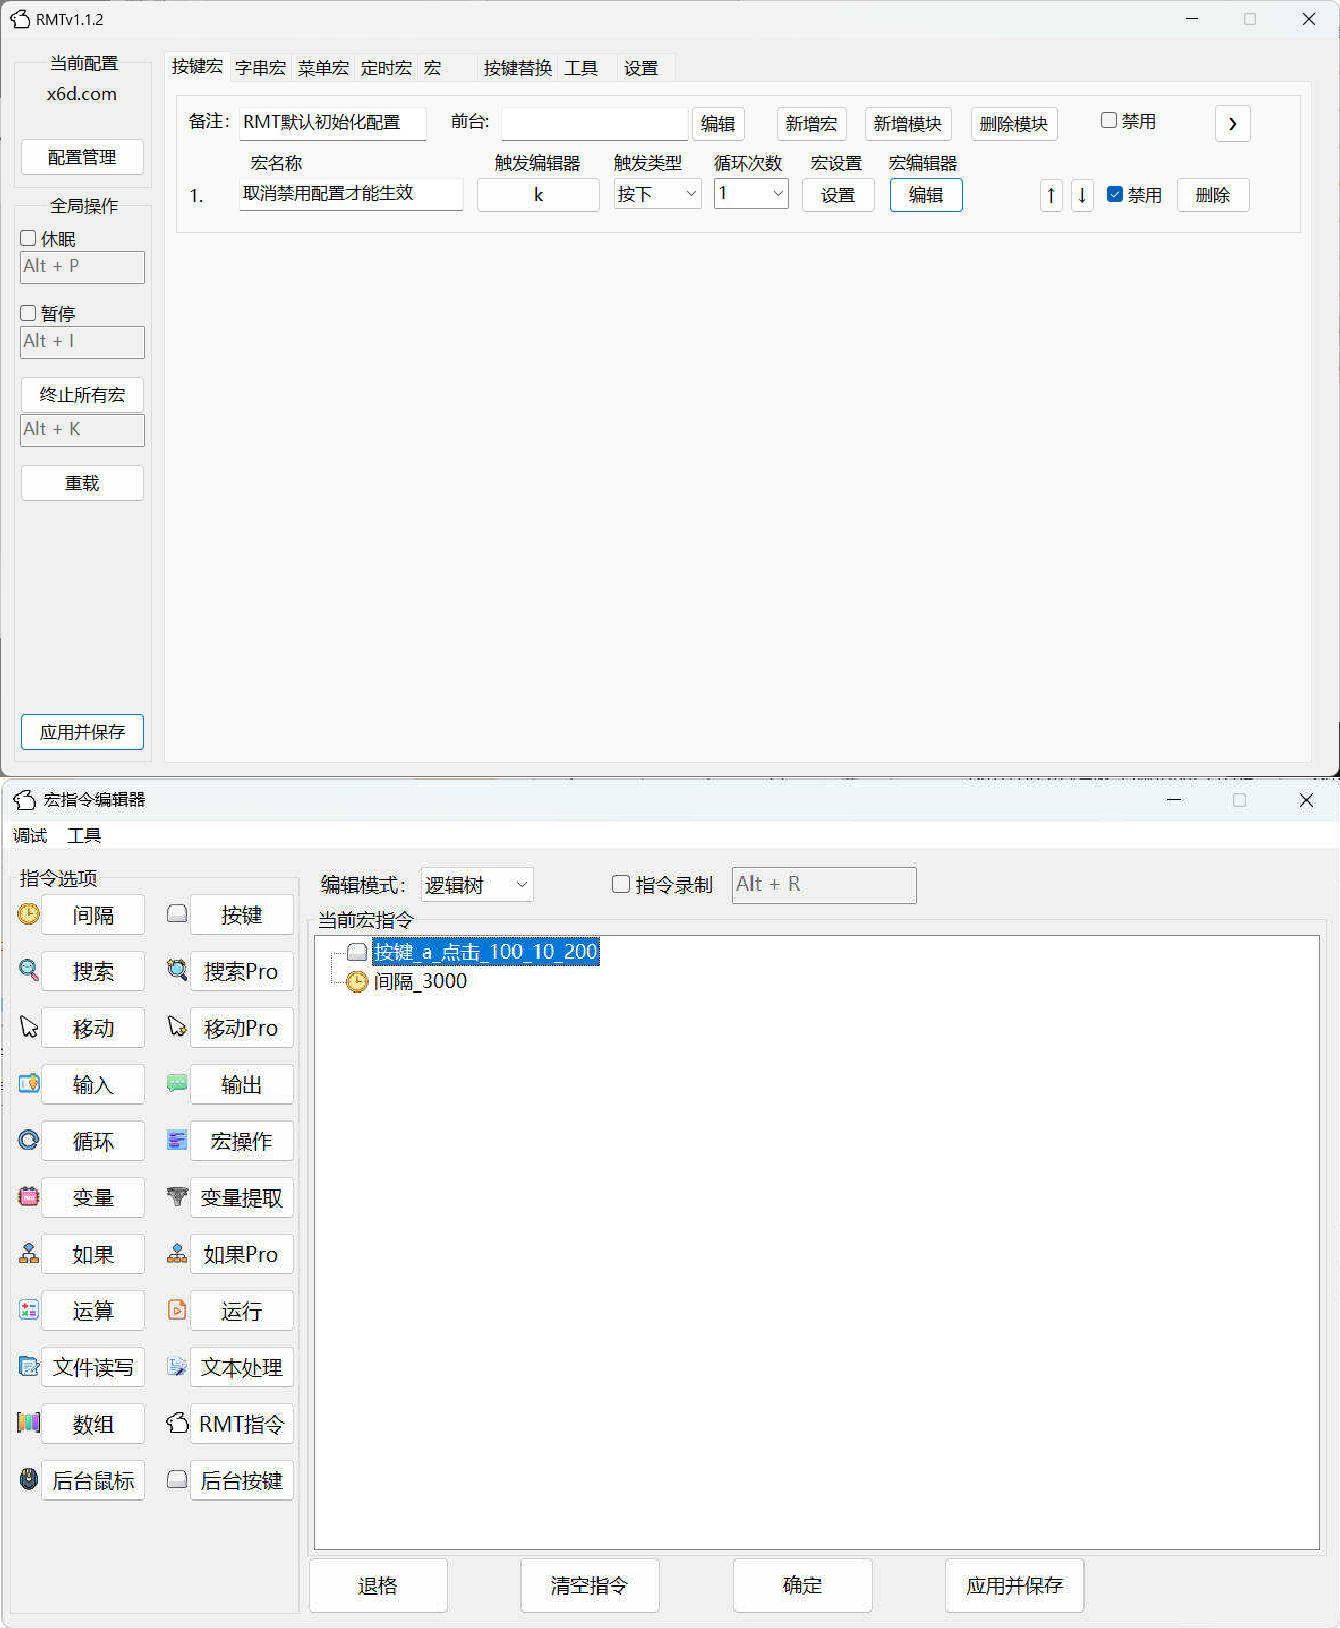Viewport: 1340px width, 1628px height.
Task: Open the 调试 menu in macro editor
Action: 30,835
